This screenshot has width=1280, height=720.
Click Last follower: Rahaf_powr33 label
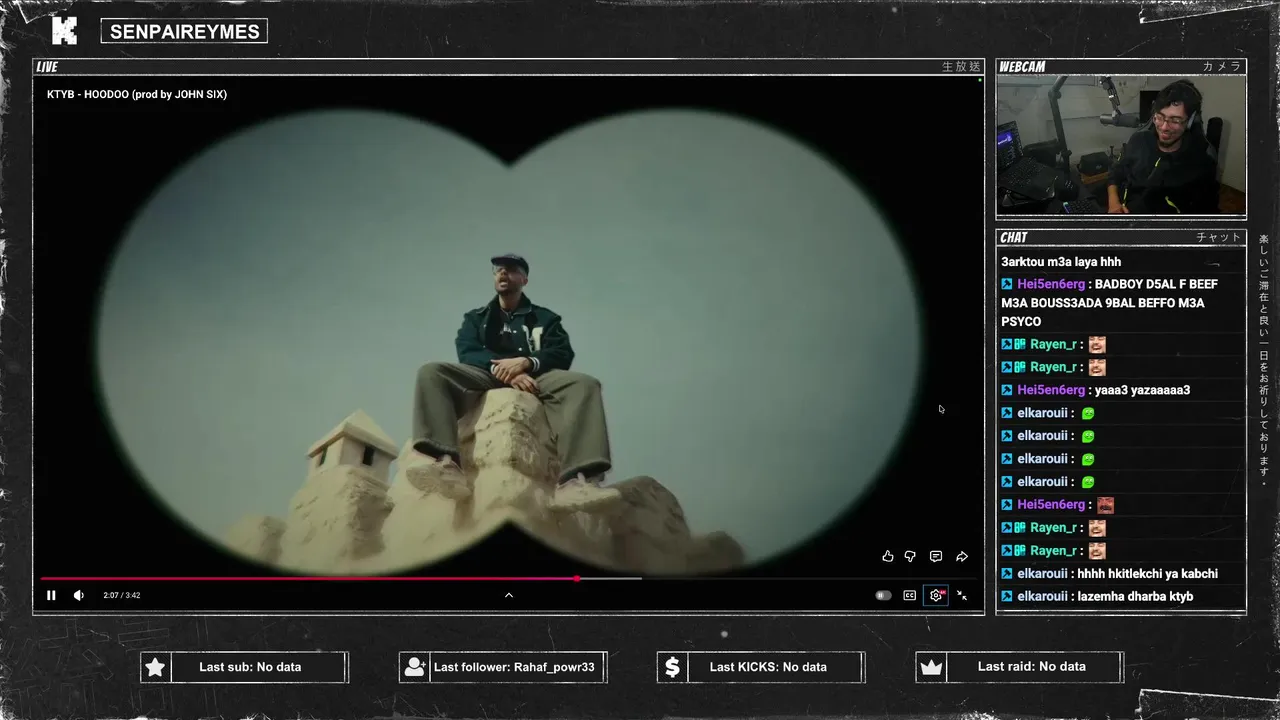tap(514, 667)
